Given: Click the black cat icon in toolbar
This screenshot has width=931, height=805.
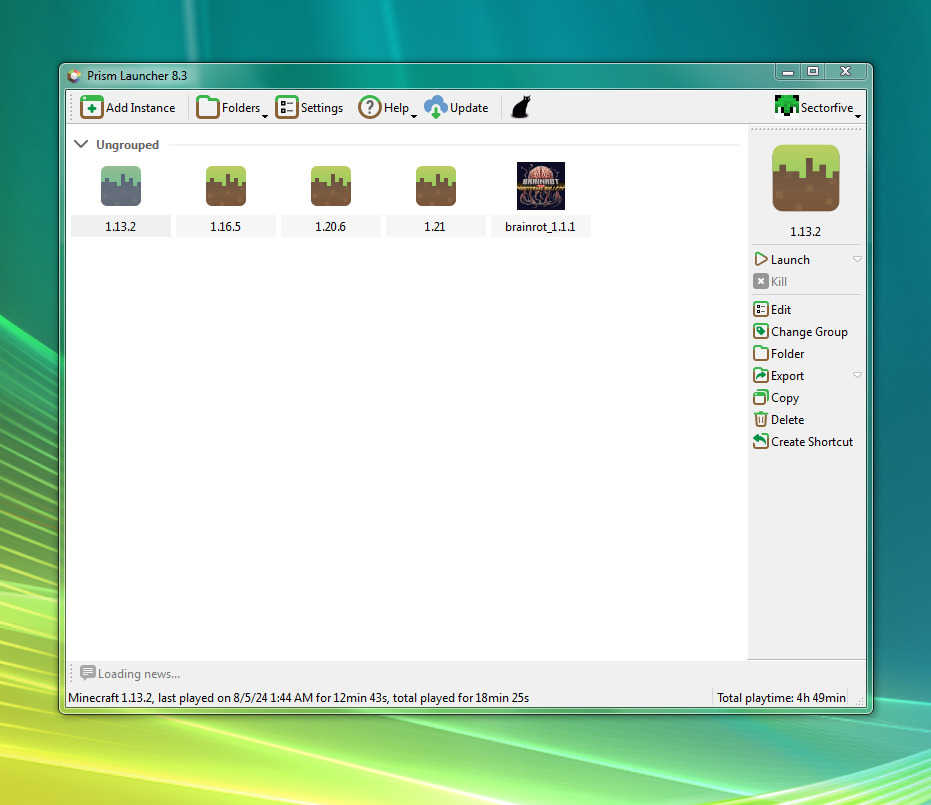Looking at the screenshot, I should (x=520, y=108).
